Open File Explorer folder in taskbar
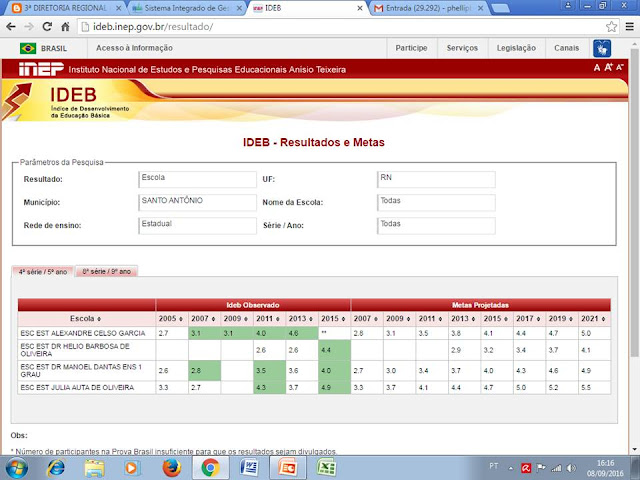Image resolution: width=640 pixels, height=480 pixels. click(x=94, y=468)
